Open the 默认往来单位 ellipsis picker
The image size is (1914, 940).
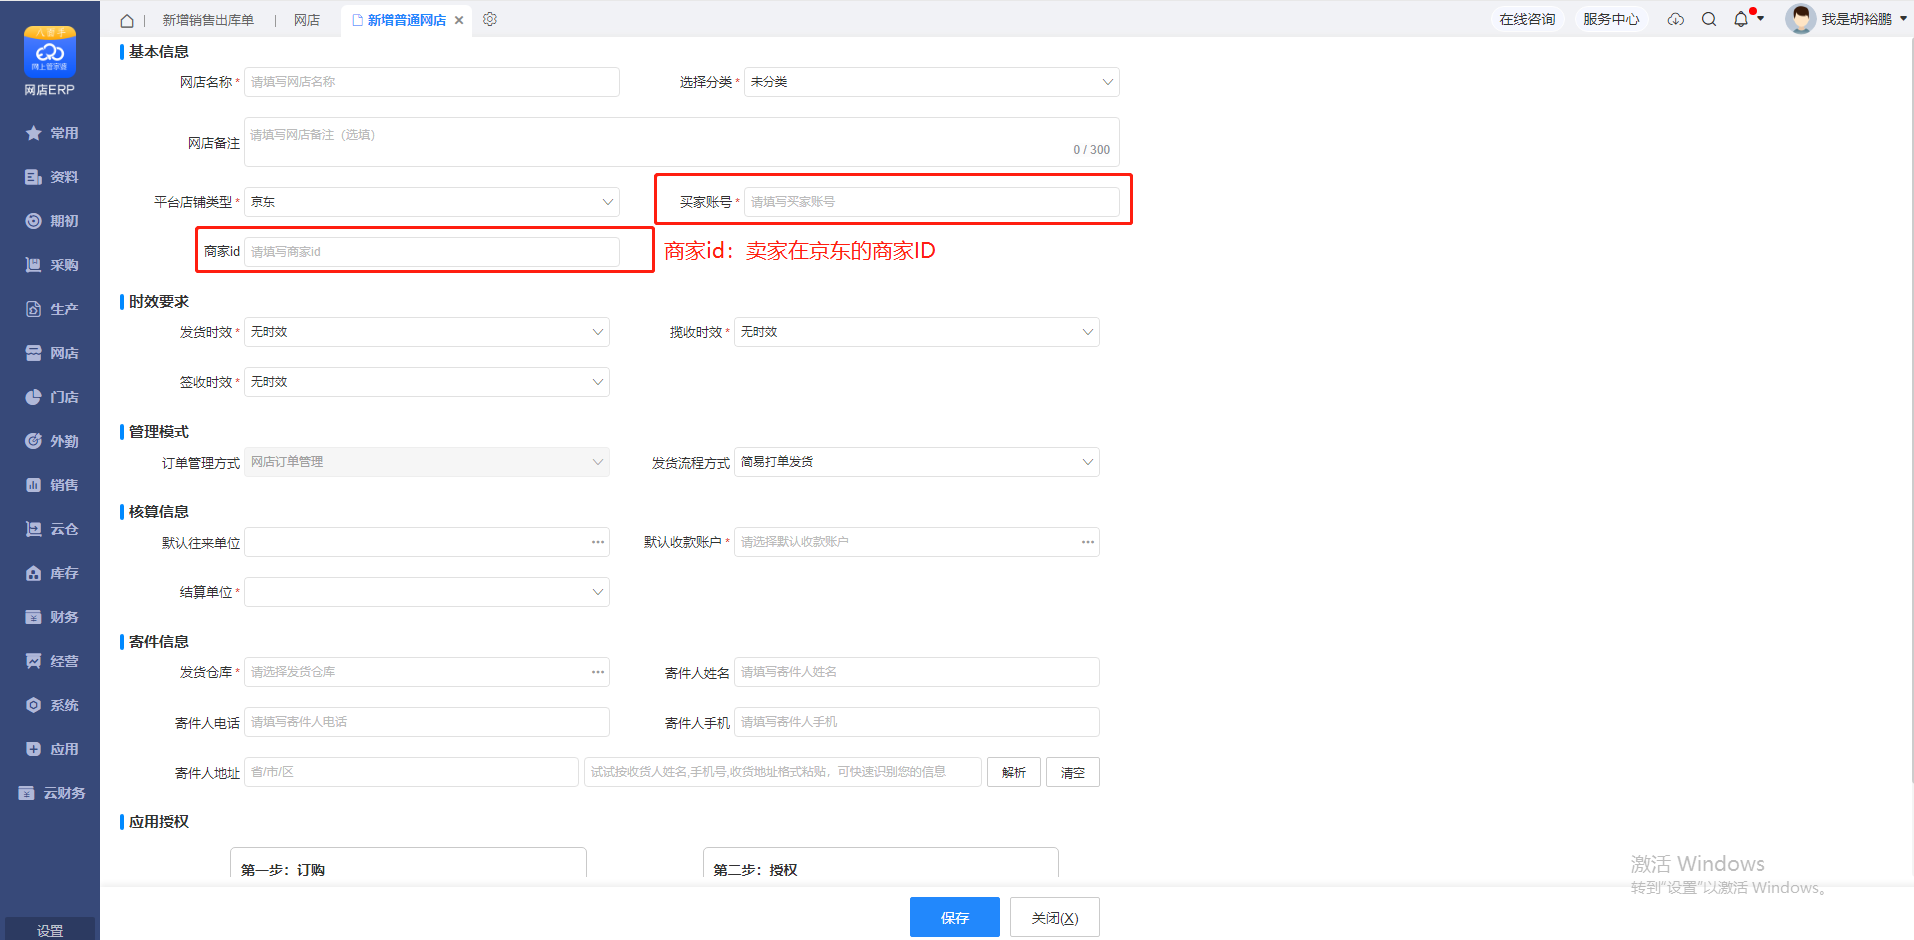[598, 542]
